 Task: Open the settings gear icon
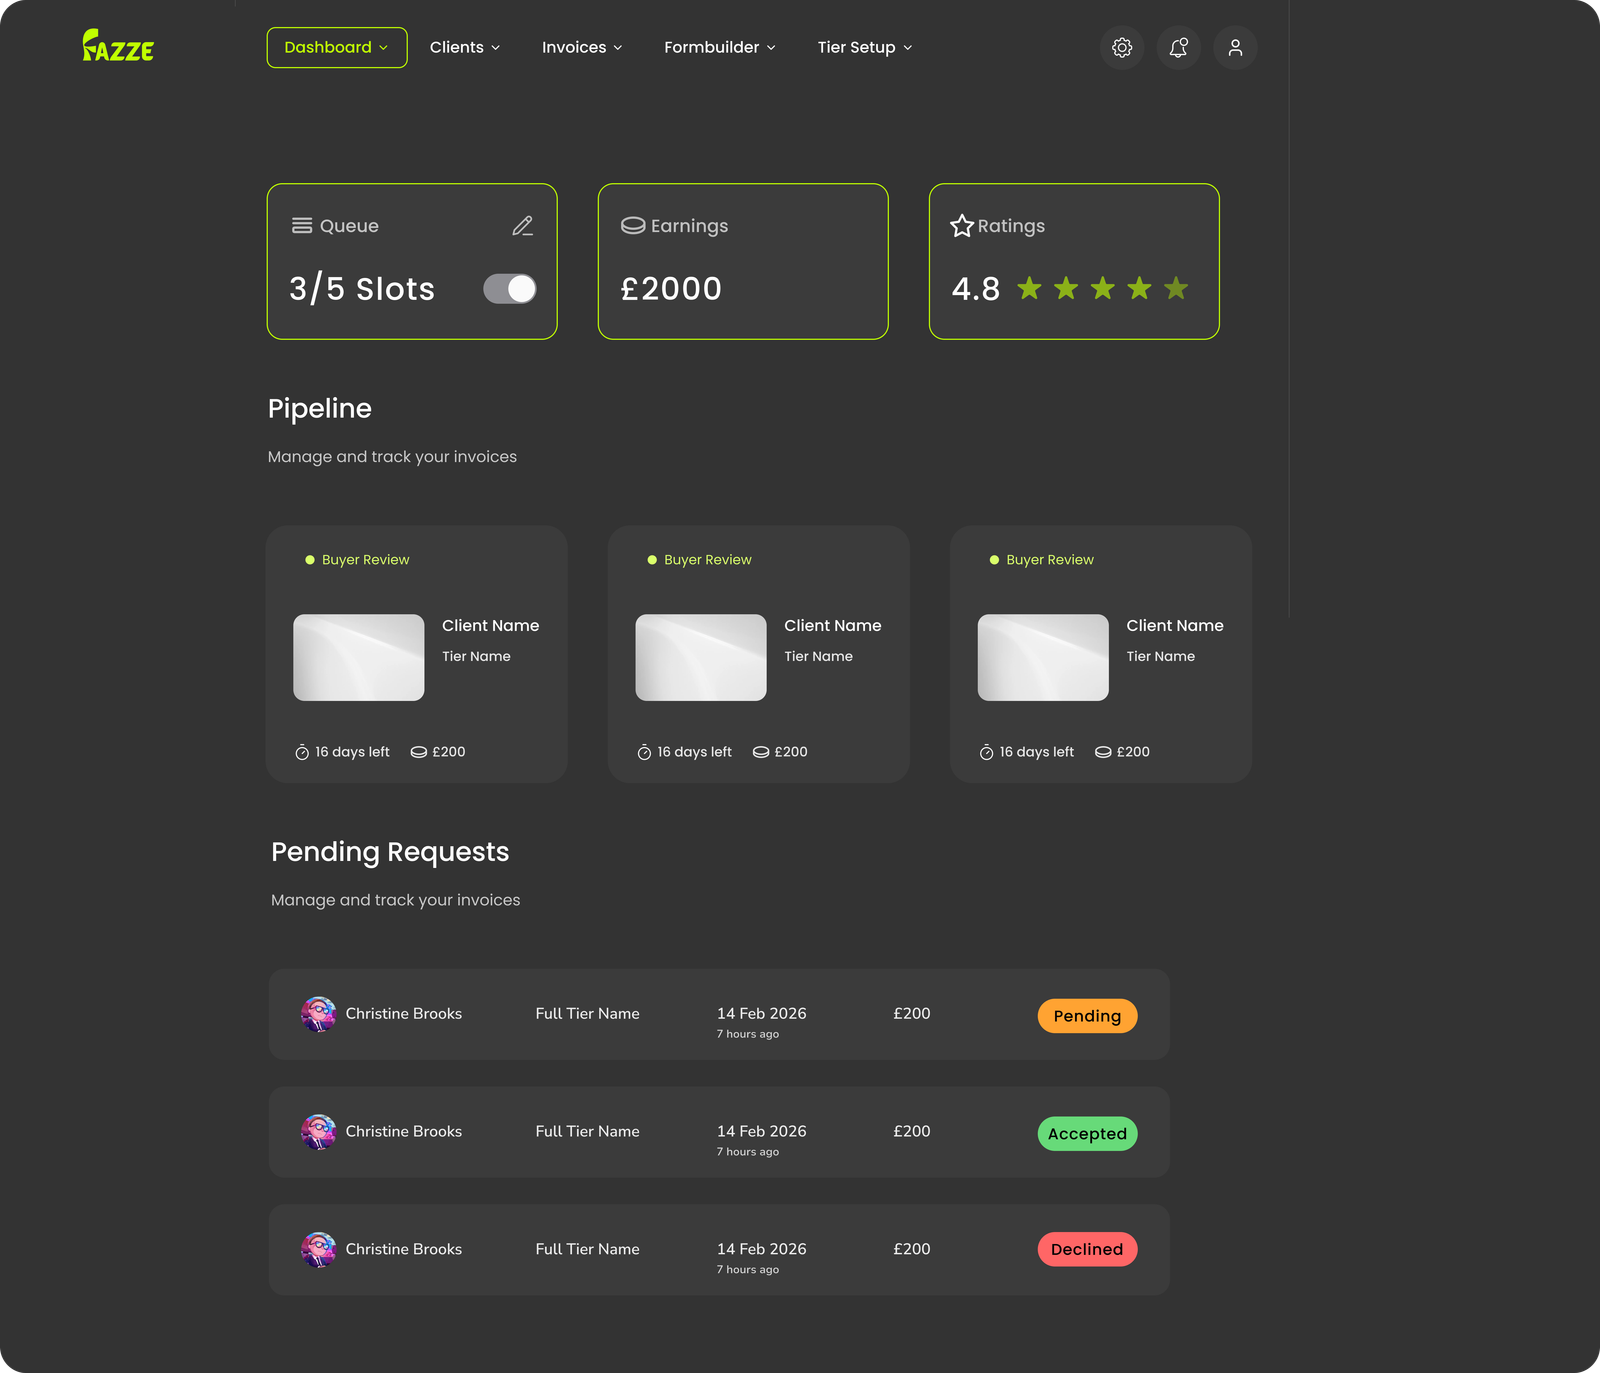[x=1121, y=47]
